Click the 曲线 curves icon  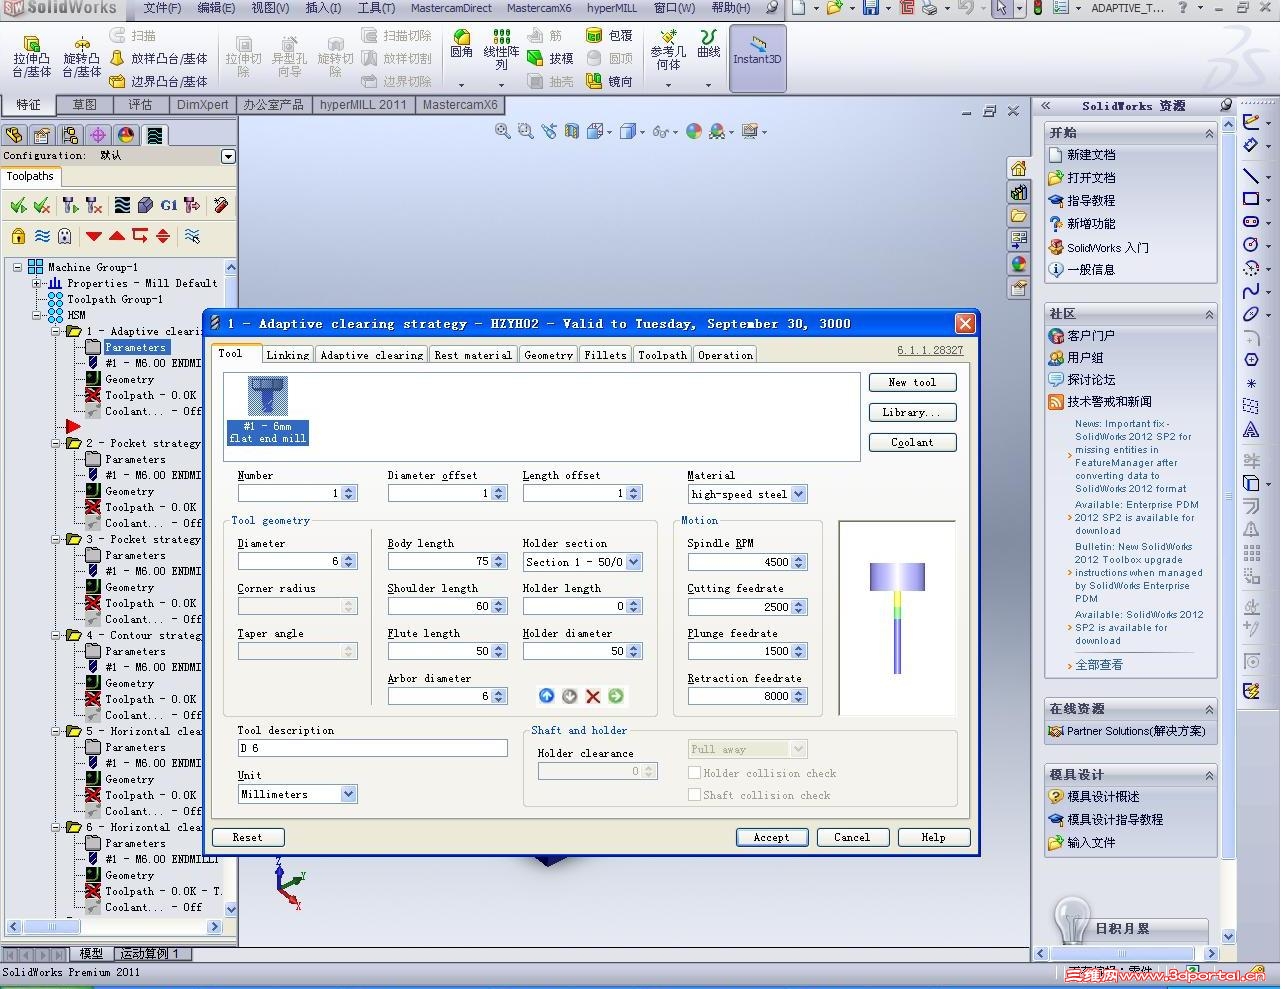click(709, 45)
